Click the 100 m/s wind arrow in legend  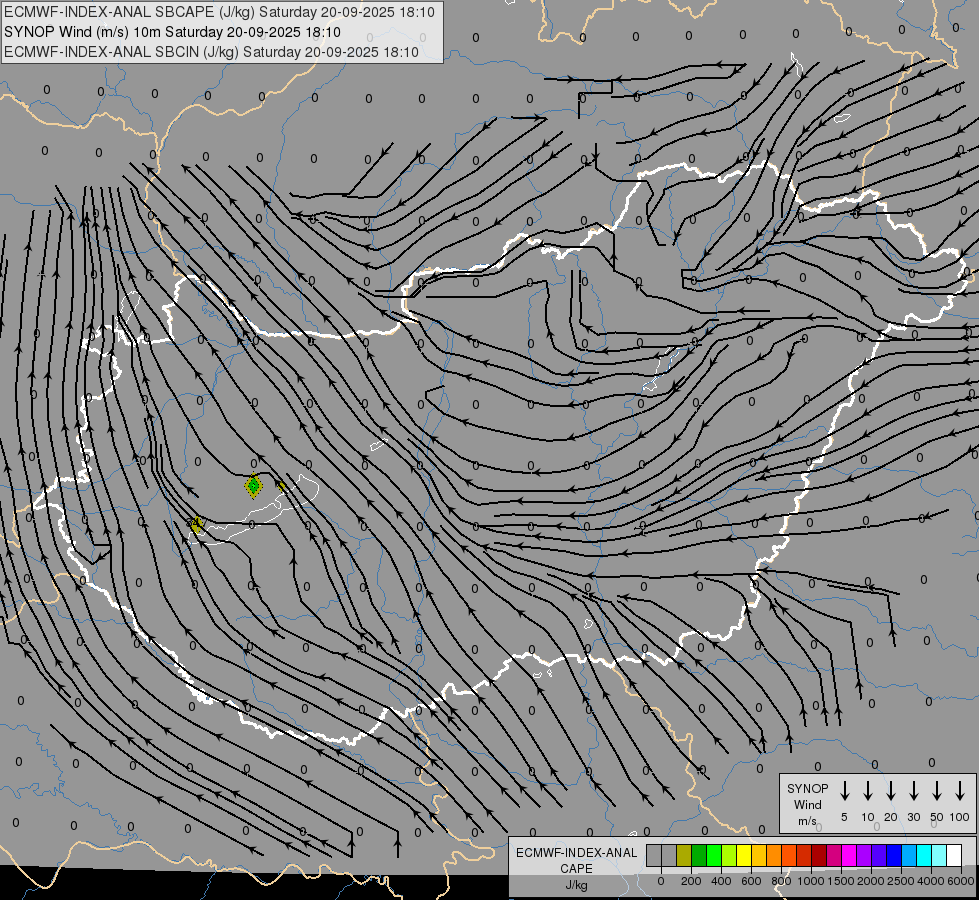pos(960,790)
